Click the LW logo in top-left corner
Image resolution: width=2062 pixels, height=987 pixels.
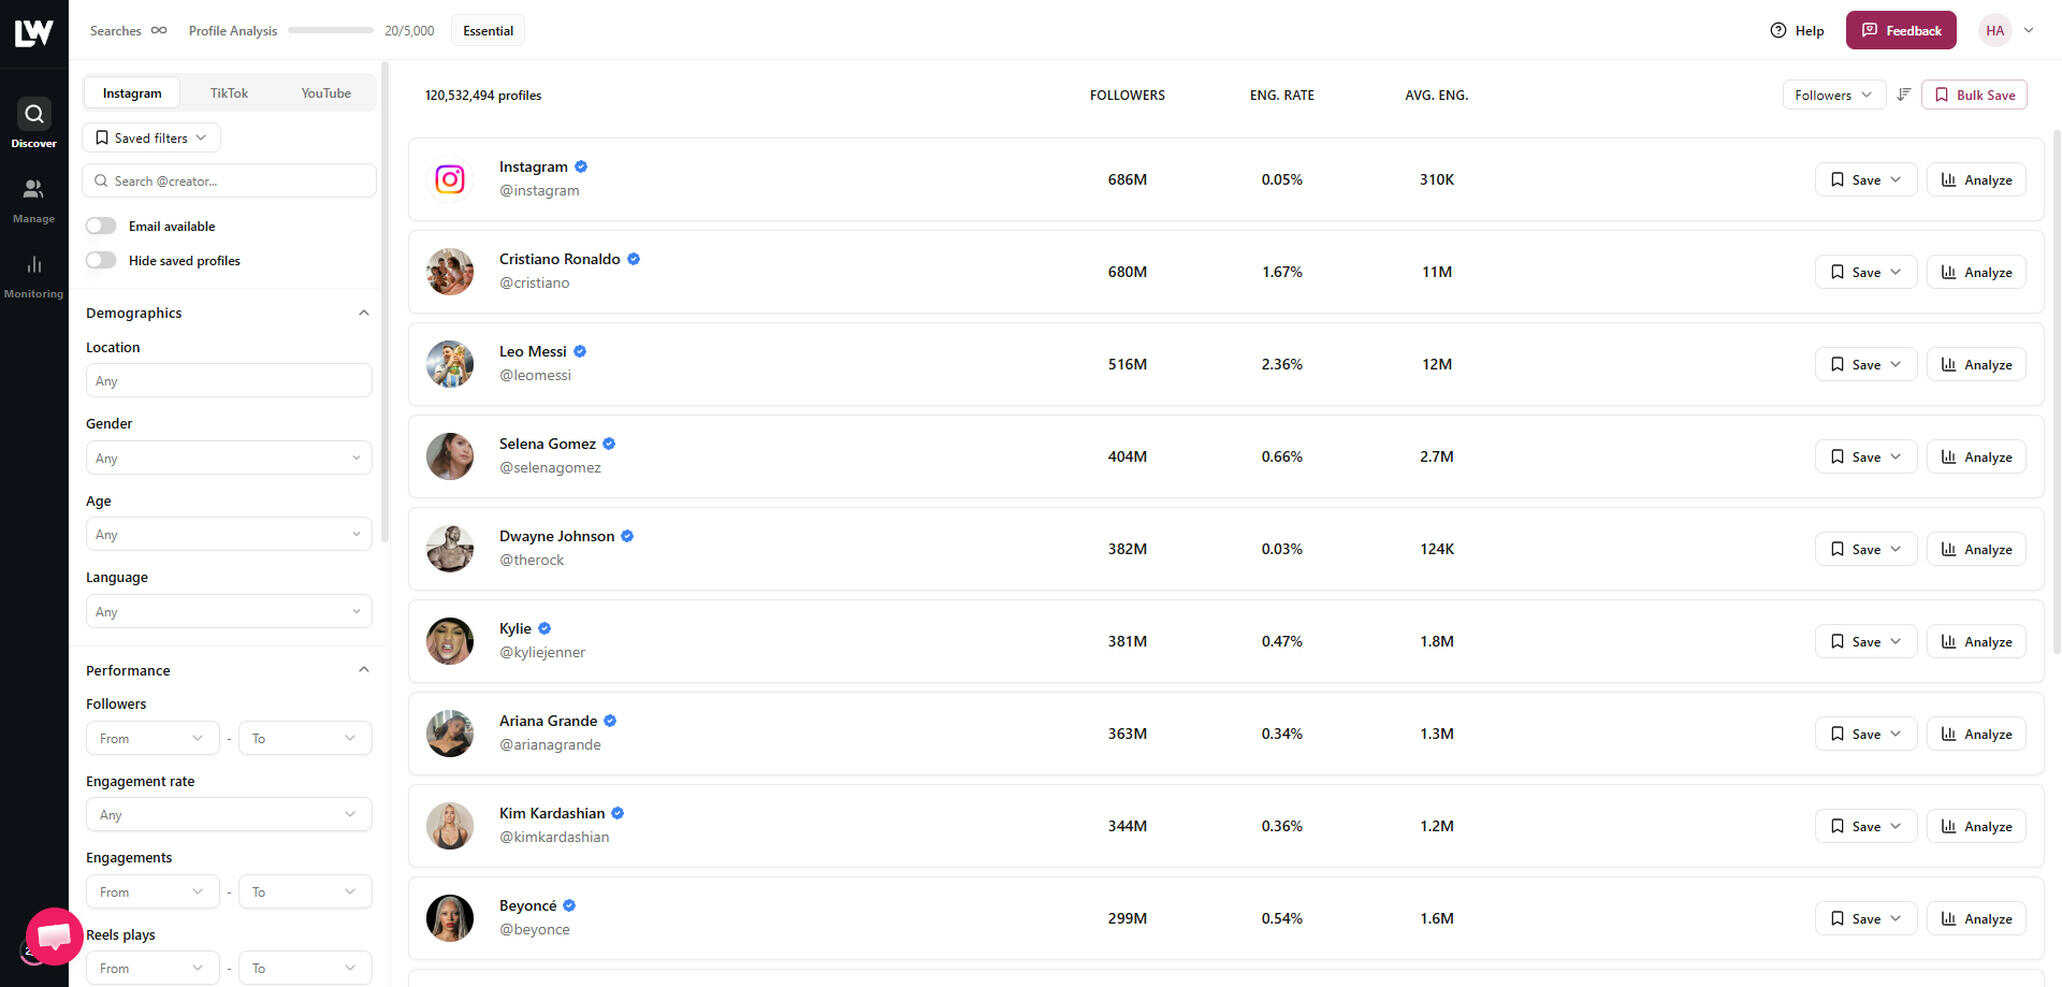pyautogui.click(x=33, y=32)
